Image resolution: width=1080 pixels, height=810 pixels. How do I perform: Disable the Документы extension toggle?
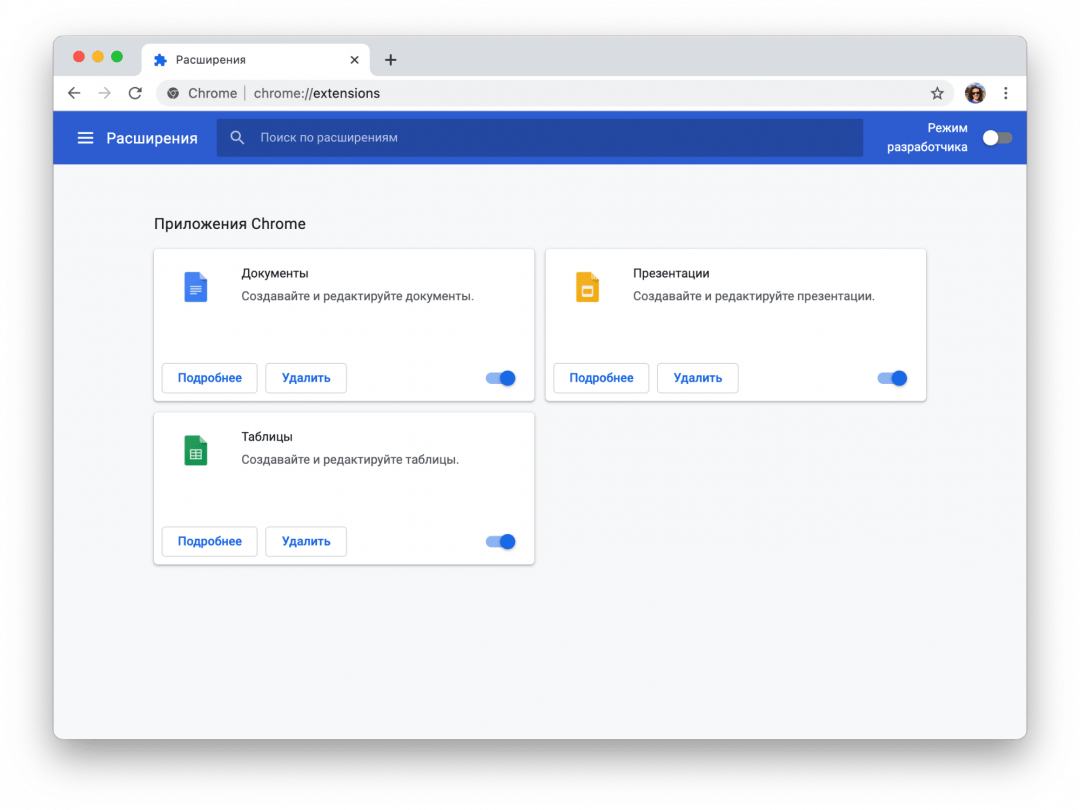click(501, 378)
